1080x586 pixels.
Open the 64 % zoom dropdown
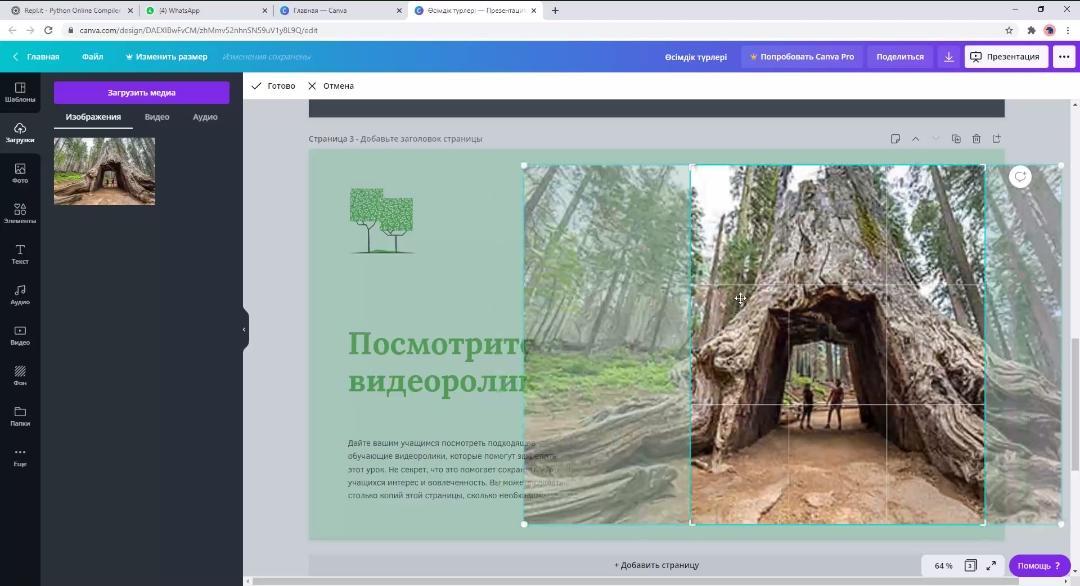(x=943, y=565)
